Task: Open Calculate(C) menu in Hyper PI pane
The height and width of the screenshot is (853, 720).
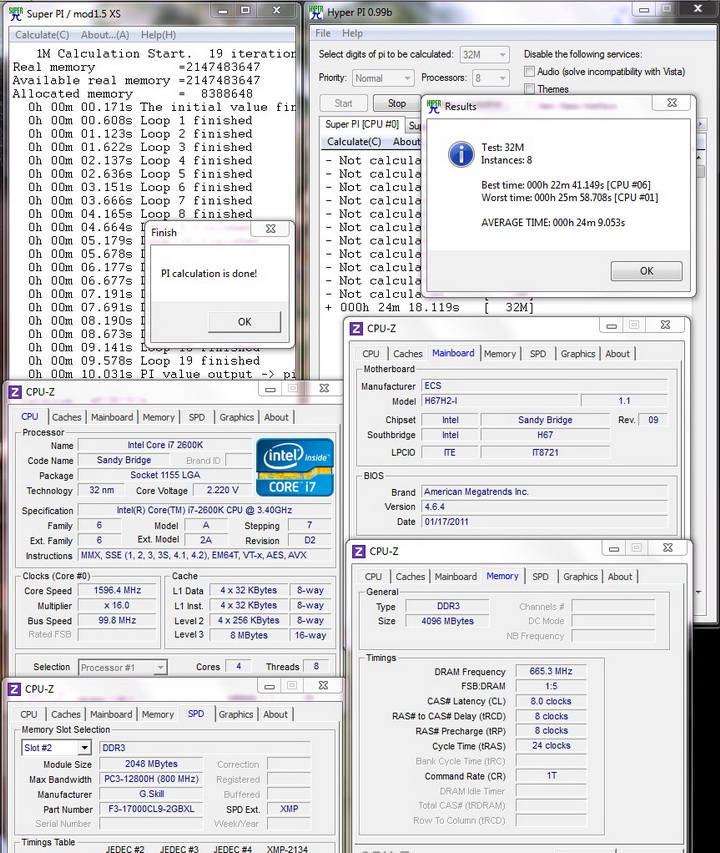Action: [354, 141]
